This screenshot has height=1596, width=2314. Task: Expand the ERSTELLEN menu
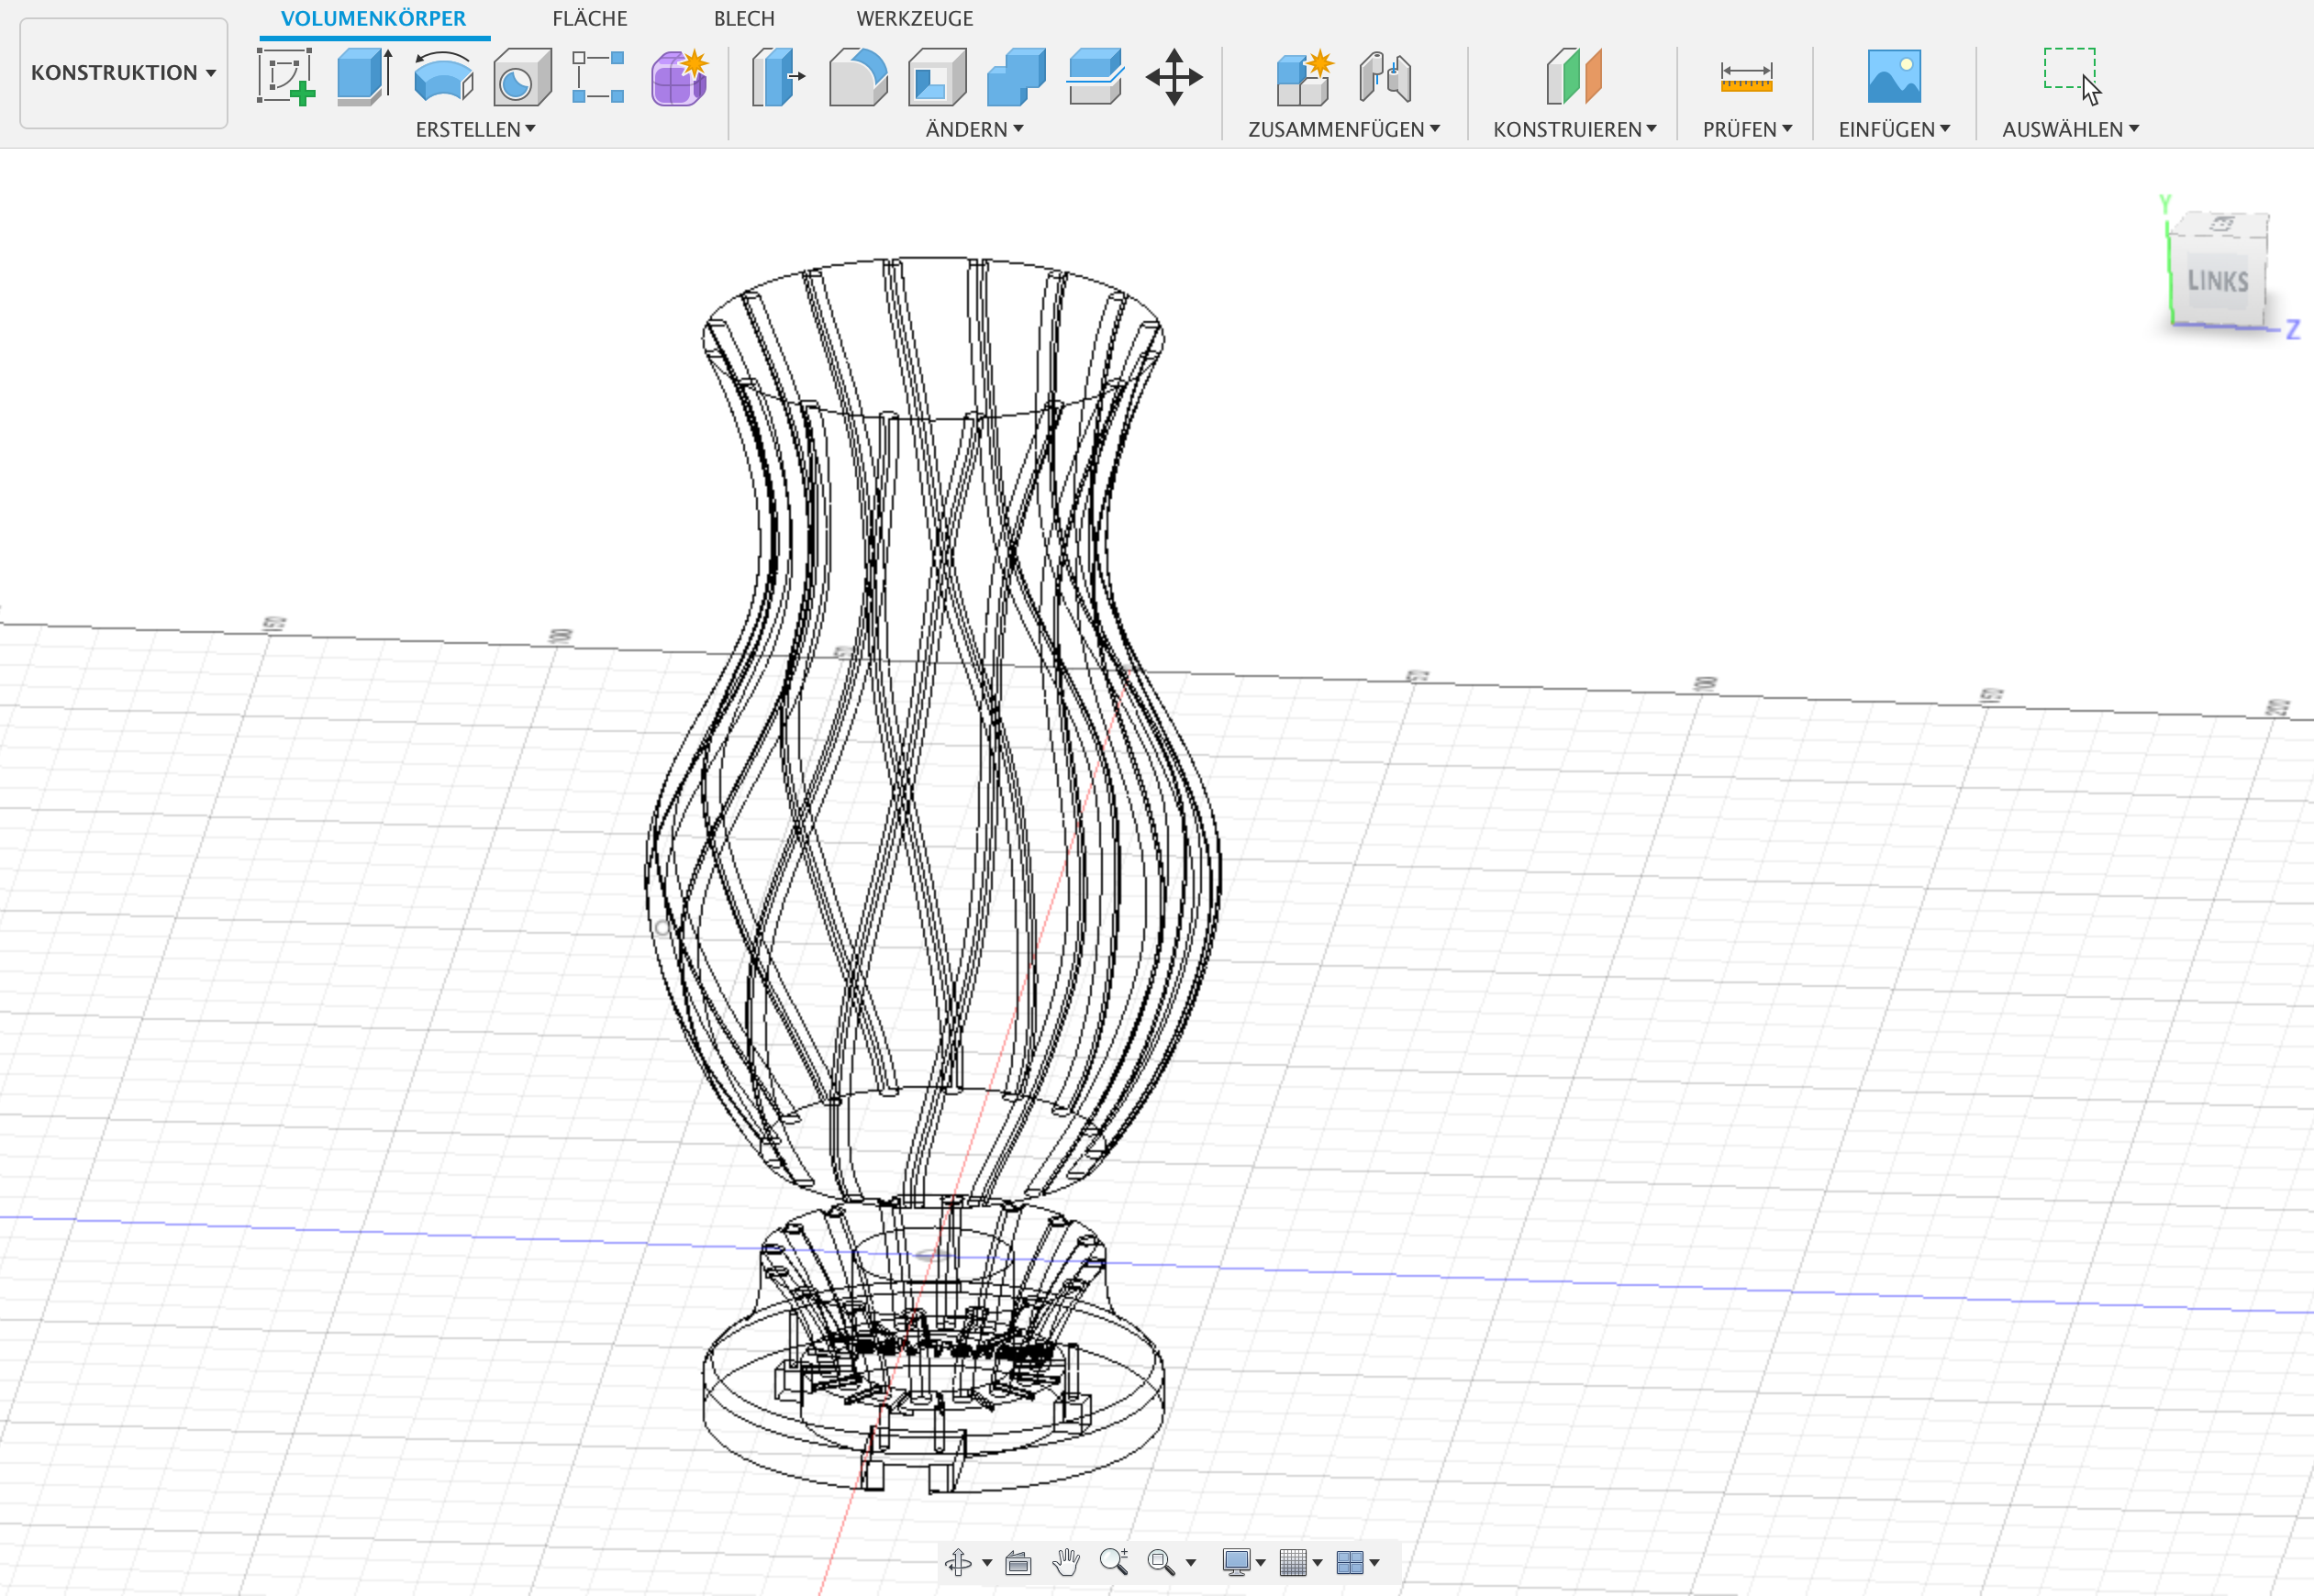pyautogui.click(x=476, y=129)
